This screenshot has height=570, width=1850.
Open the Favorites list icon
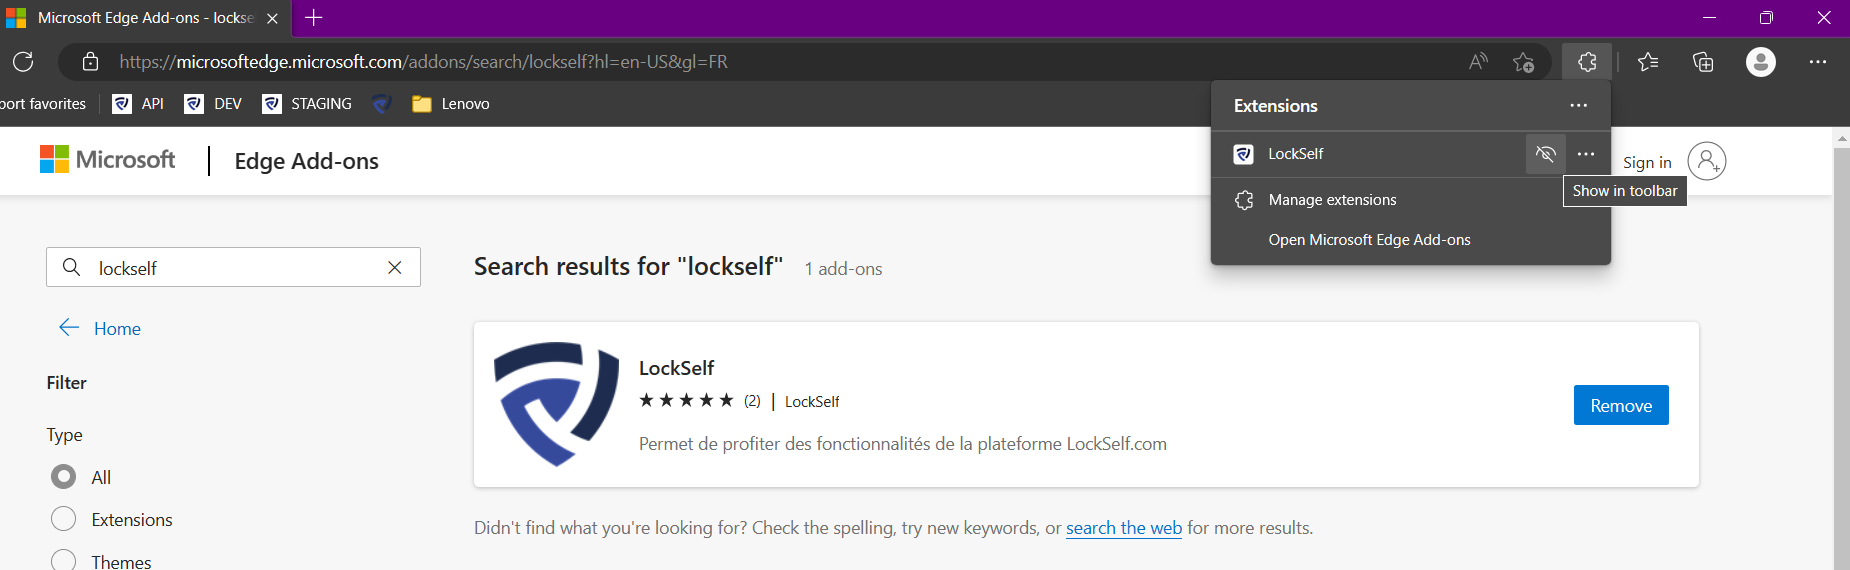pos(1648,62)
